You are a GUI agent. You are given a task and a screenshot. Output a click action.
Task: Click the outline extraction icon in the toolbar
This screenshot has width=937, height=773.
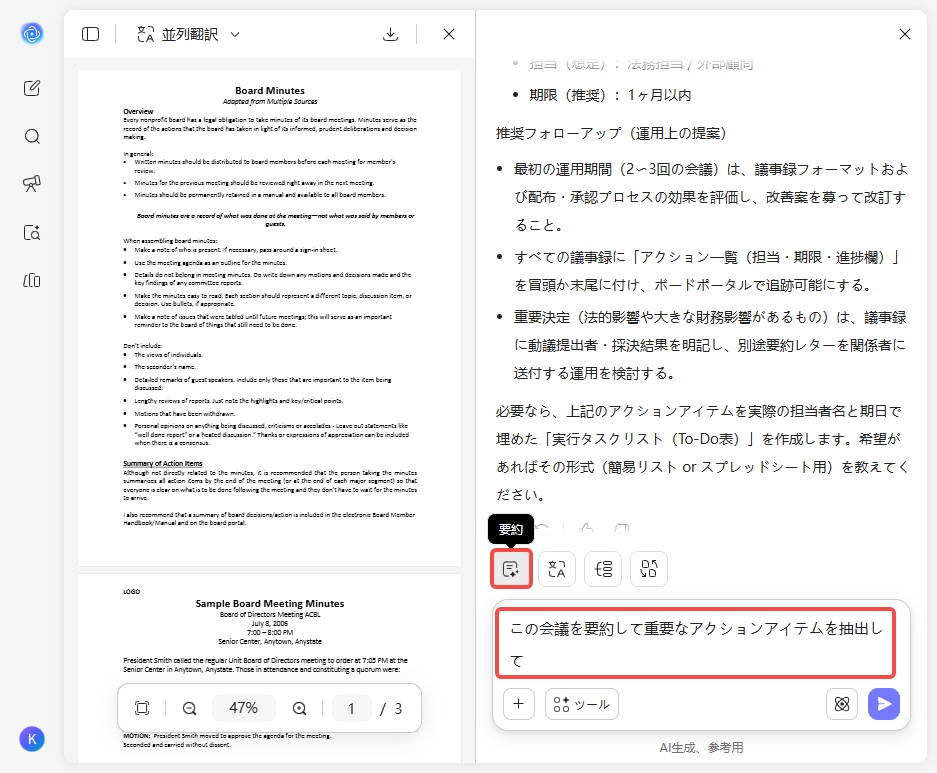pyautogui.click(x=602, y=568)
